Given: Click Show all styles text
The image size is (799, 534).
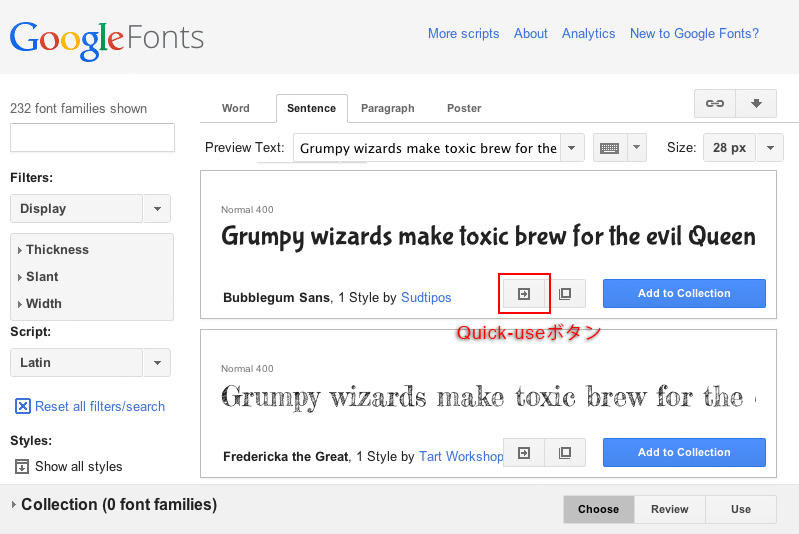Looking at the screenshot, I should click(x=78, y=467).
